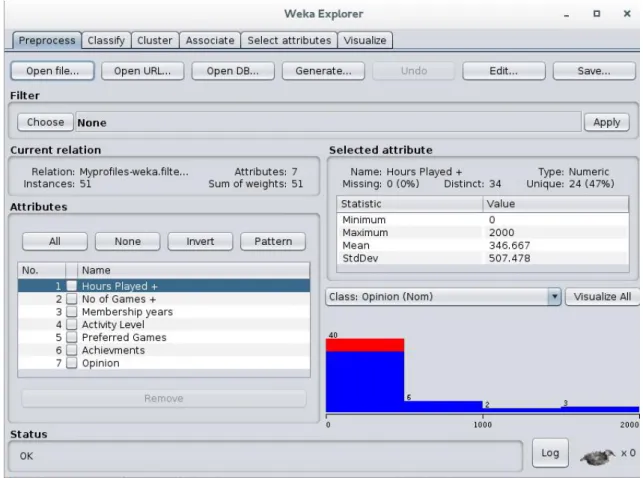Tick the Hours Played + checkbox
The width and height of the screenshot is (643, 478).
pos(72,286)
